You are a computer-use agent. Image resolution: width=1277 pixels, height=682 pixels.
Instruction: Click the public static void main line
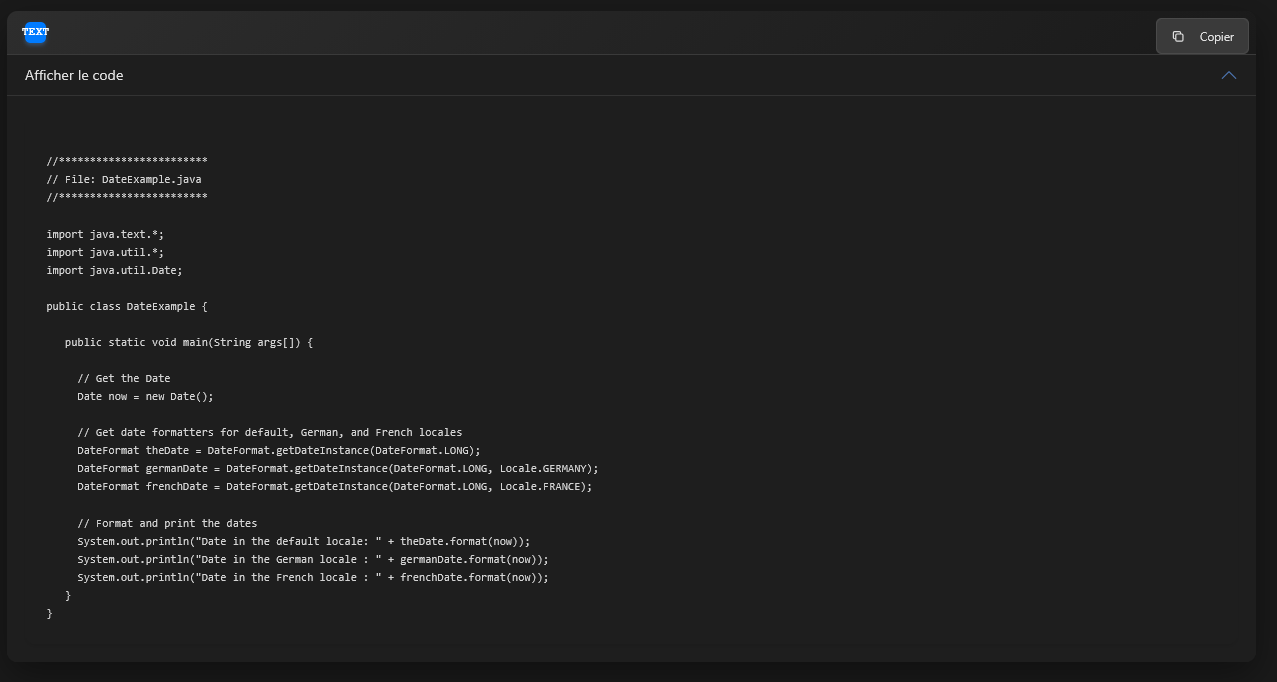coord(189,342)
